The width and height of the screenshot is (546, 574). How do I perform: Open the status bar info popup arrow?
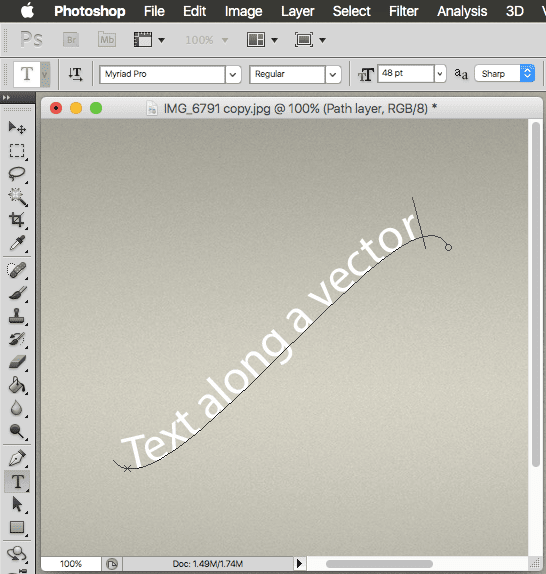tap(299, 563)
